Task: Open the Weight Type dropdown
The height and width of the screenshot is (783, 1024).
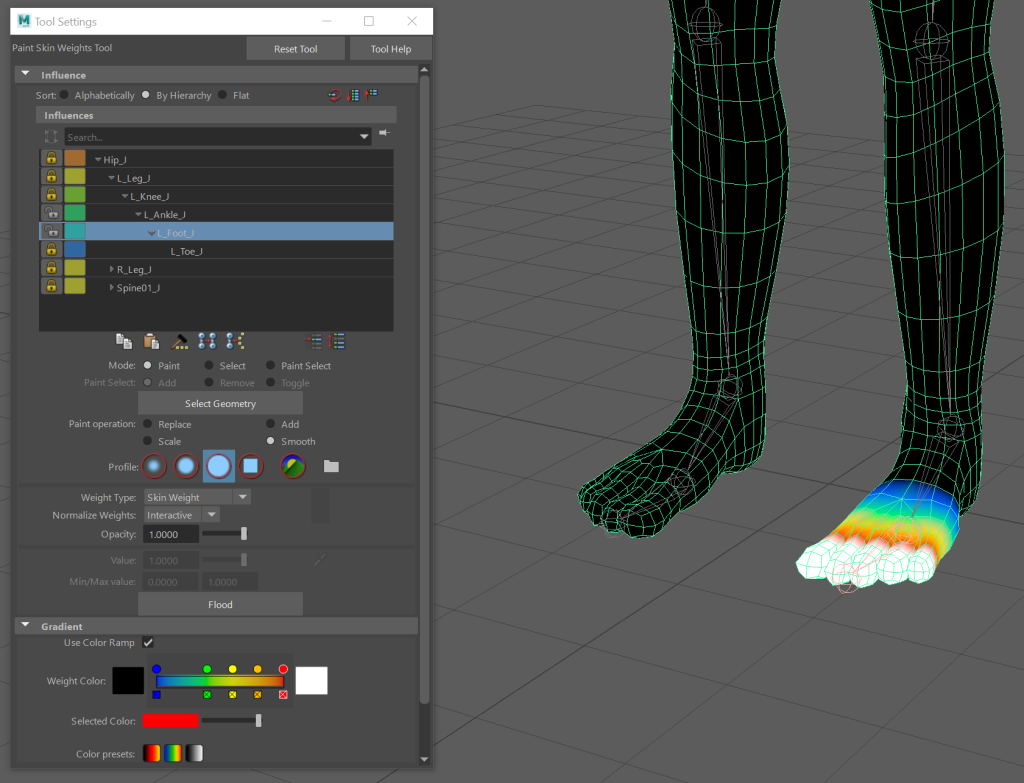Action: 196,497
